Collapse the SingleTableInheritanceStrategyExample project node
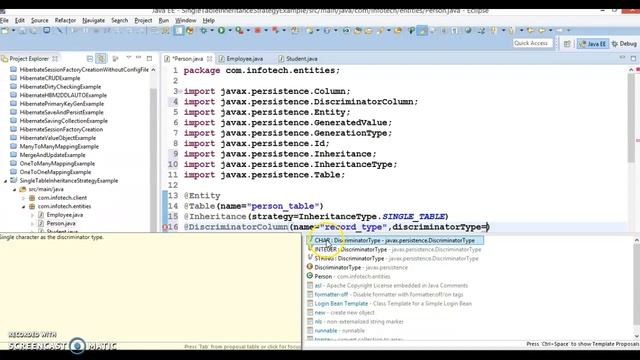 click(x=5, y=181)
